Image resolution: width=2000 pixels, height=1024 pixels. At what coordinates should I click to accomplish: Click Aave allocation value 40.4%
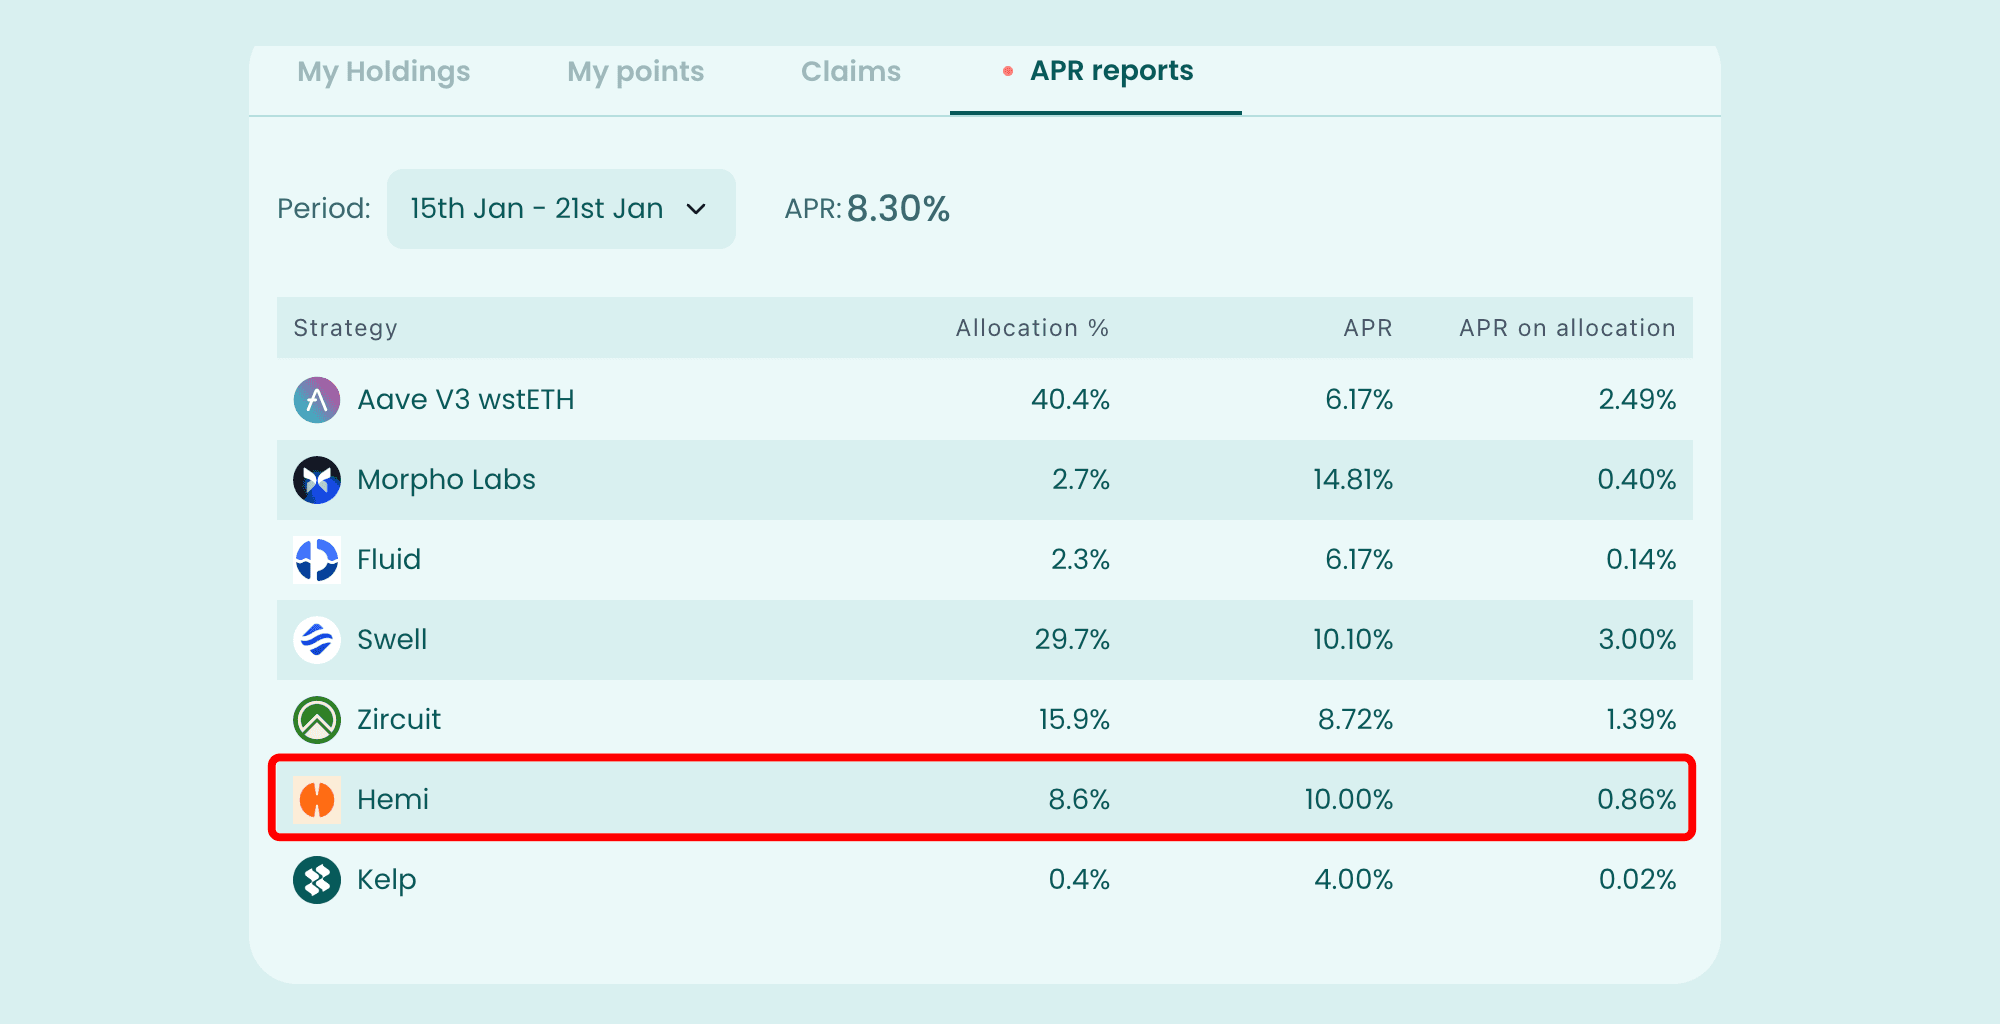pyautogui.click(x=1070, y=400)
